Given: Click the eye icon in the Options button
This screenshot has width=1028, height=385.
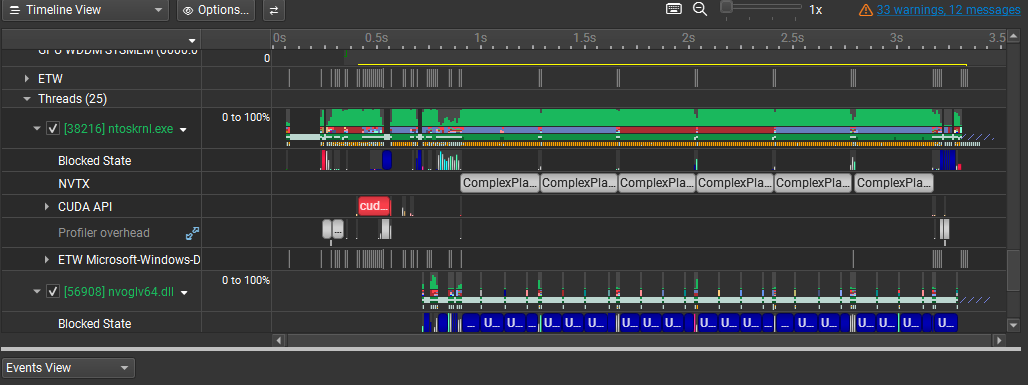Looking at the screenshot, I should tap(189, 10).
